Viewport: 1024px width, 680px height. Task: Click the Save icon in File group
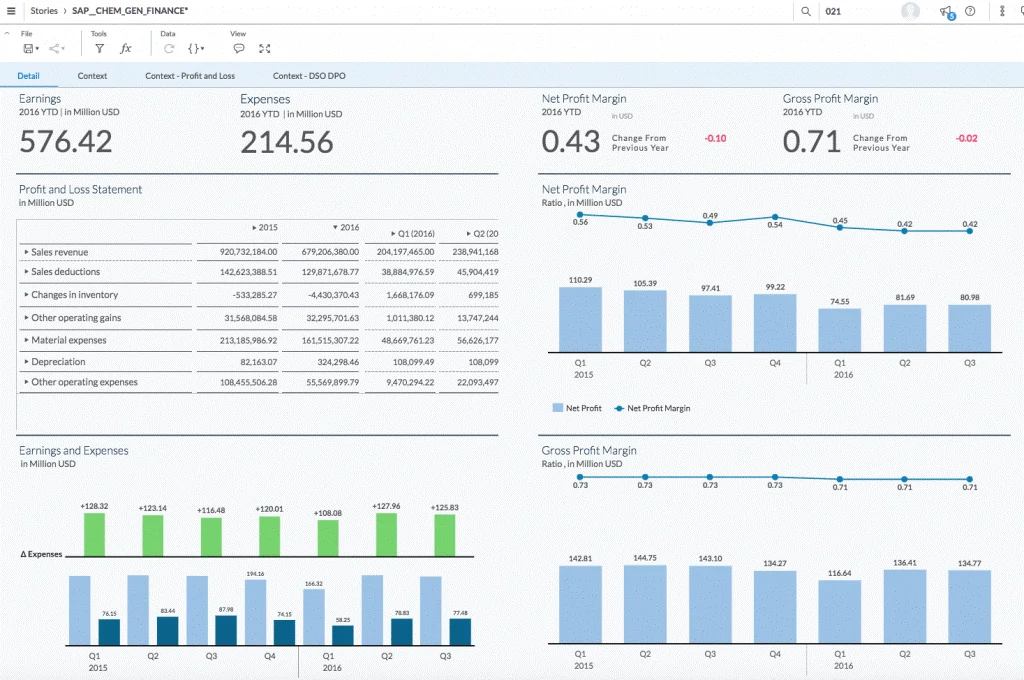28,48
